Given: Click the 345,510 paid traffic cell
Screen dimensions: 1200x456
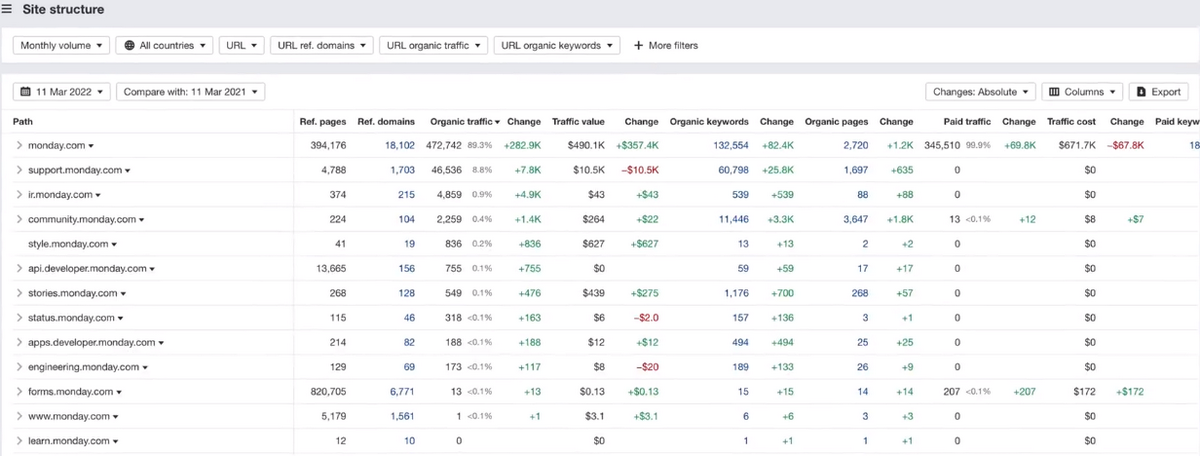Looking at the screenshot, I should (940, 146).
